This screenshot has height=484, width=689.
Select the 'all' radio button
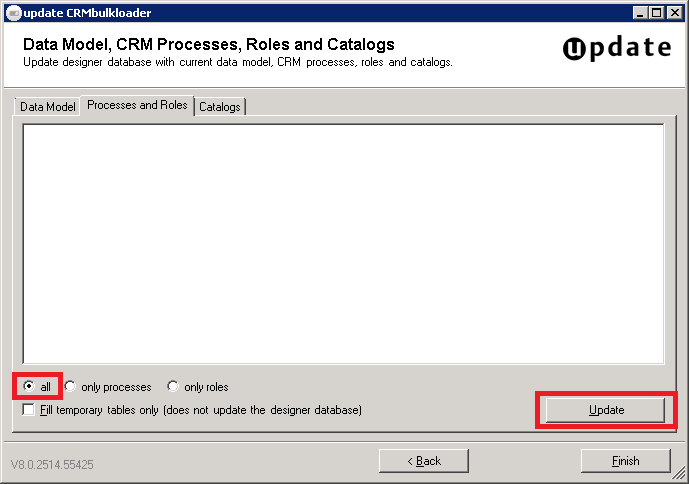pos(28,386)
